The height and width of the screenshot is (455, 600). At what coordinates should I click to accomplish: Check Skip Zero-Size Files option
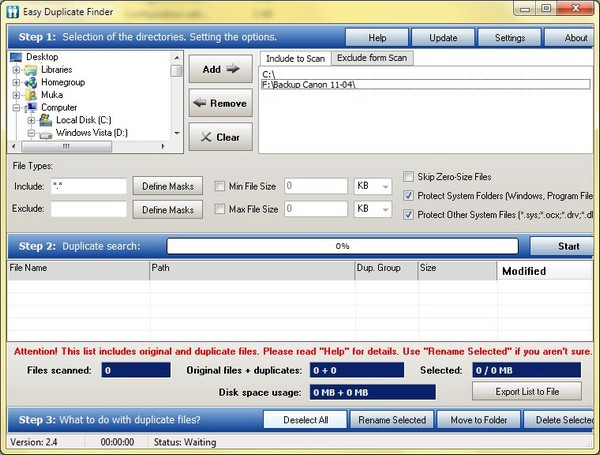[408, 176]
